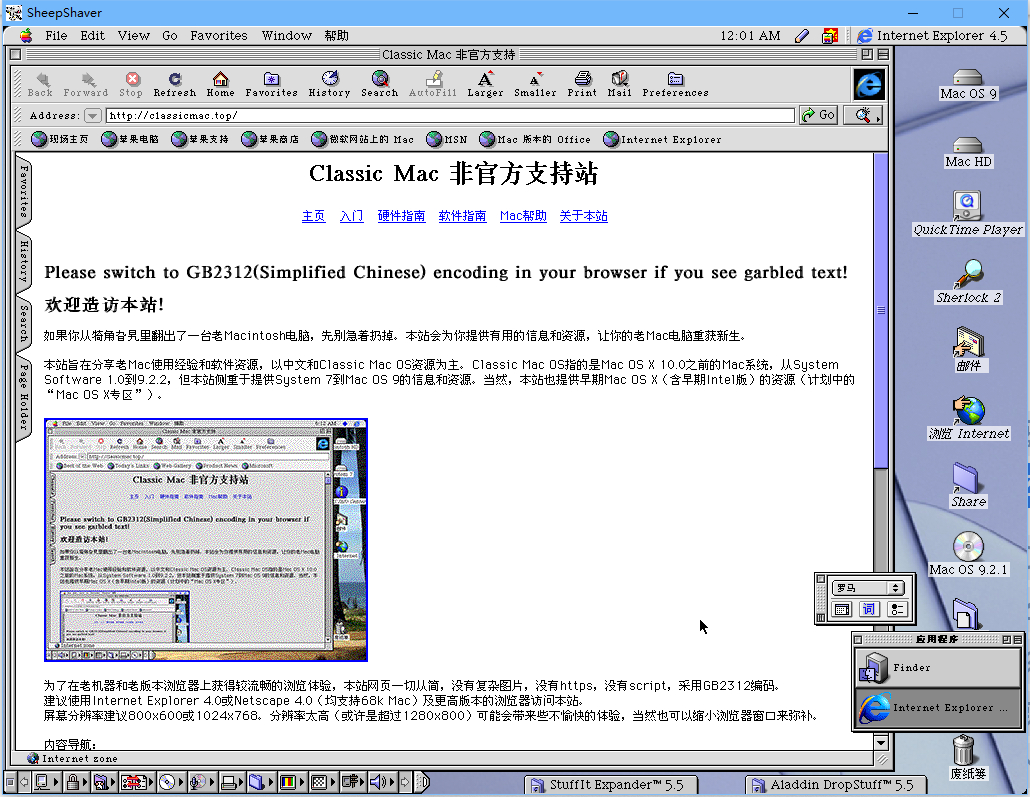Open the Edit menu
Viewport: 1030px width, 797px height.
[x=93, y=35]
